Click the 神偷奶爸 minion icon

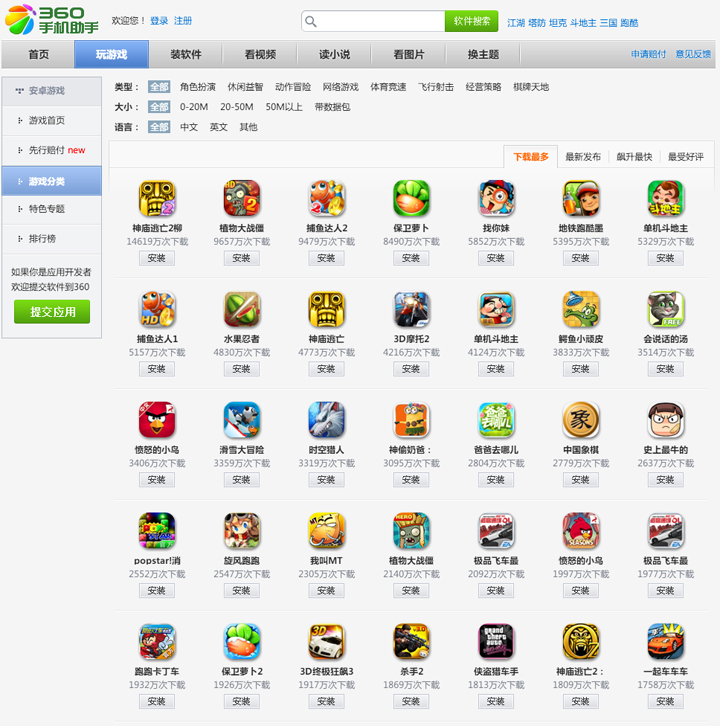(411, 420)
